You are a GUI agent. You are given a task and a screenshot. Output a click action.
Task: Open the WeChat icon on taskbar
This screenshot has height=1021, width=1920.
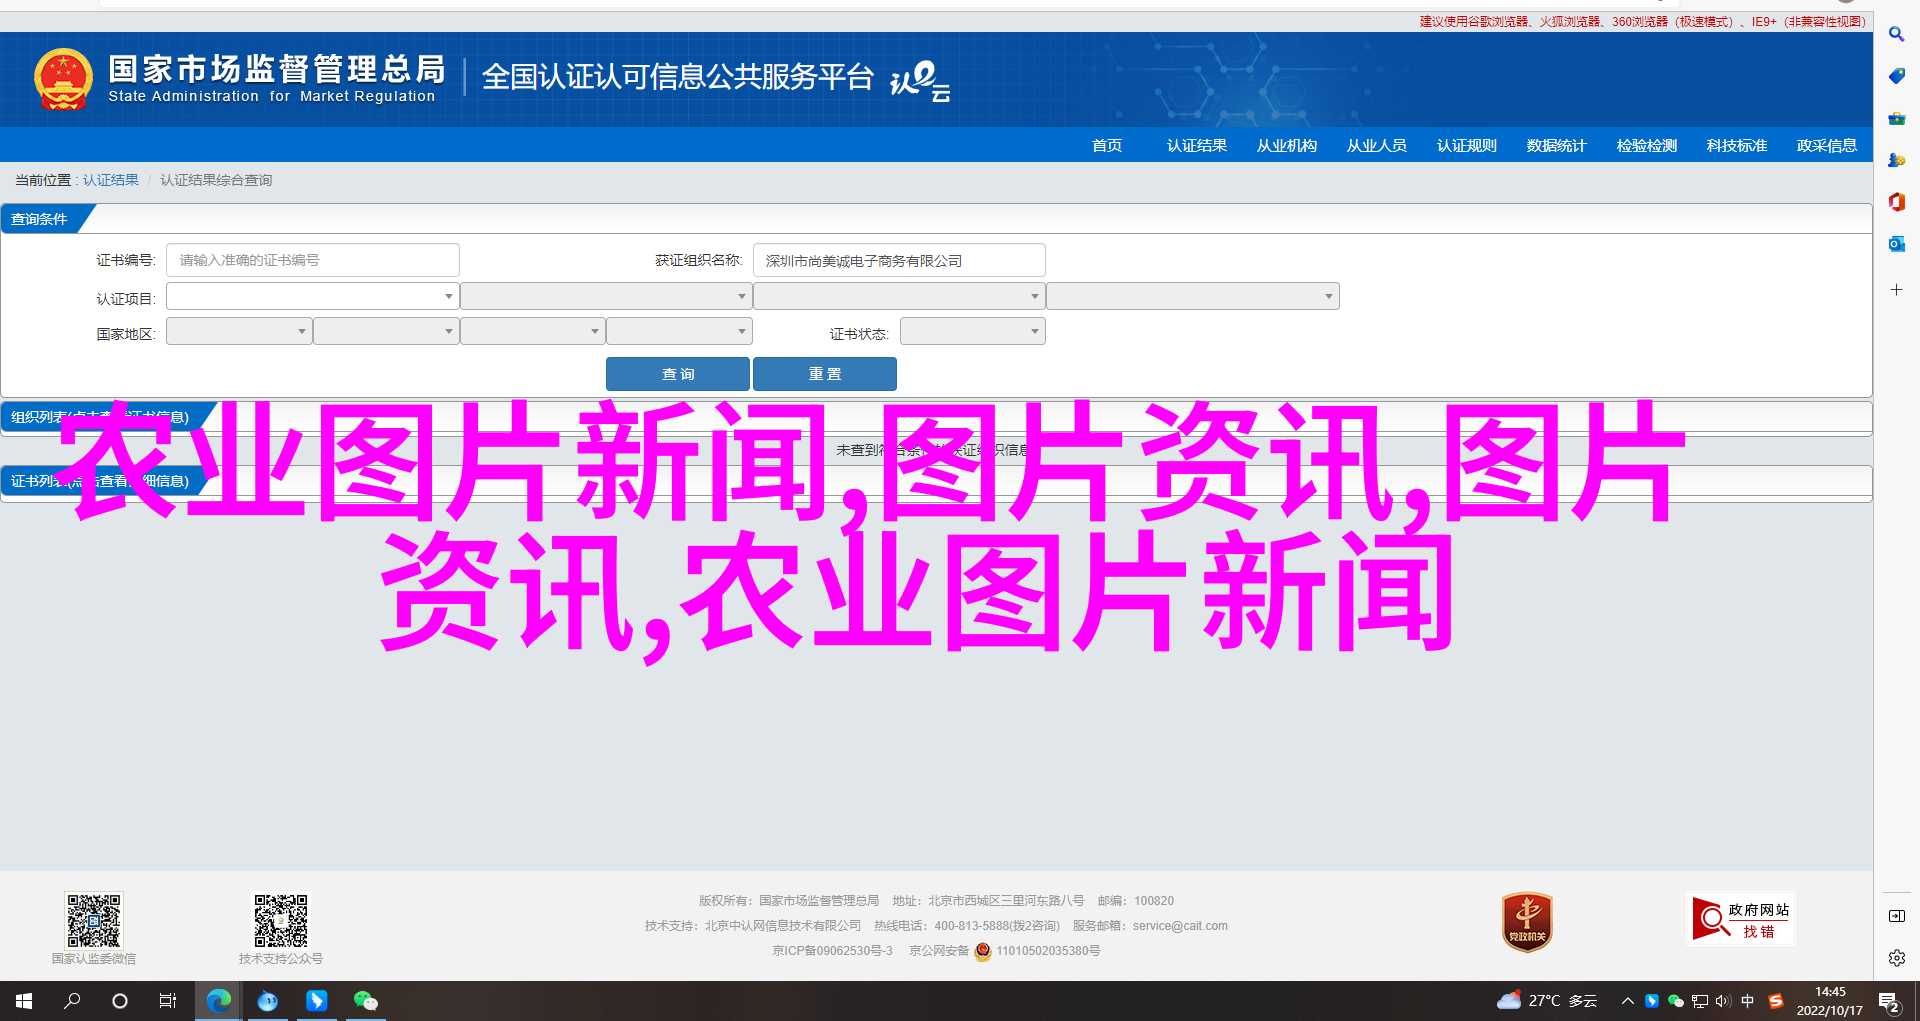click(x=365, y=1001)
